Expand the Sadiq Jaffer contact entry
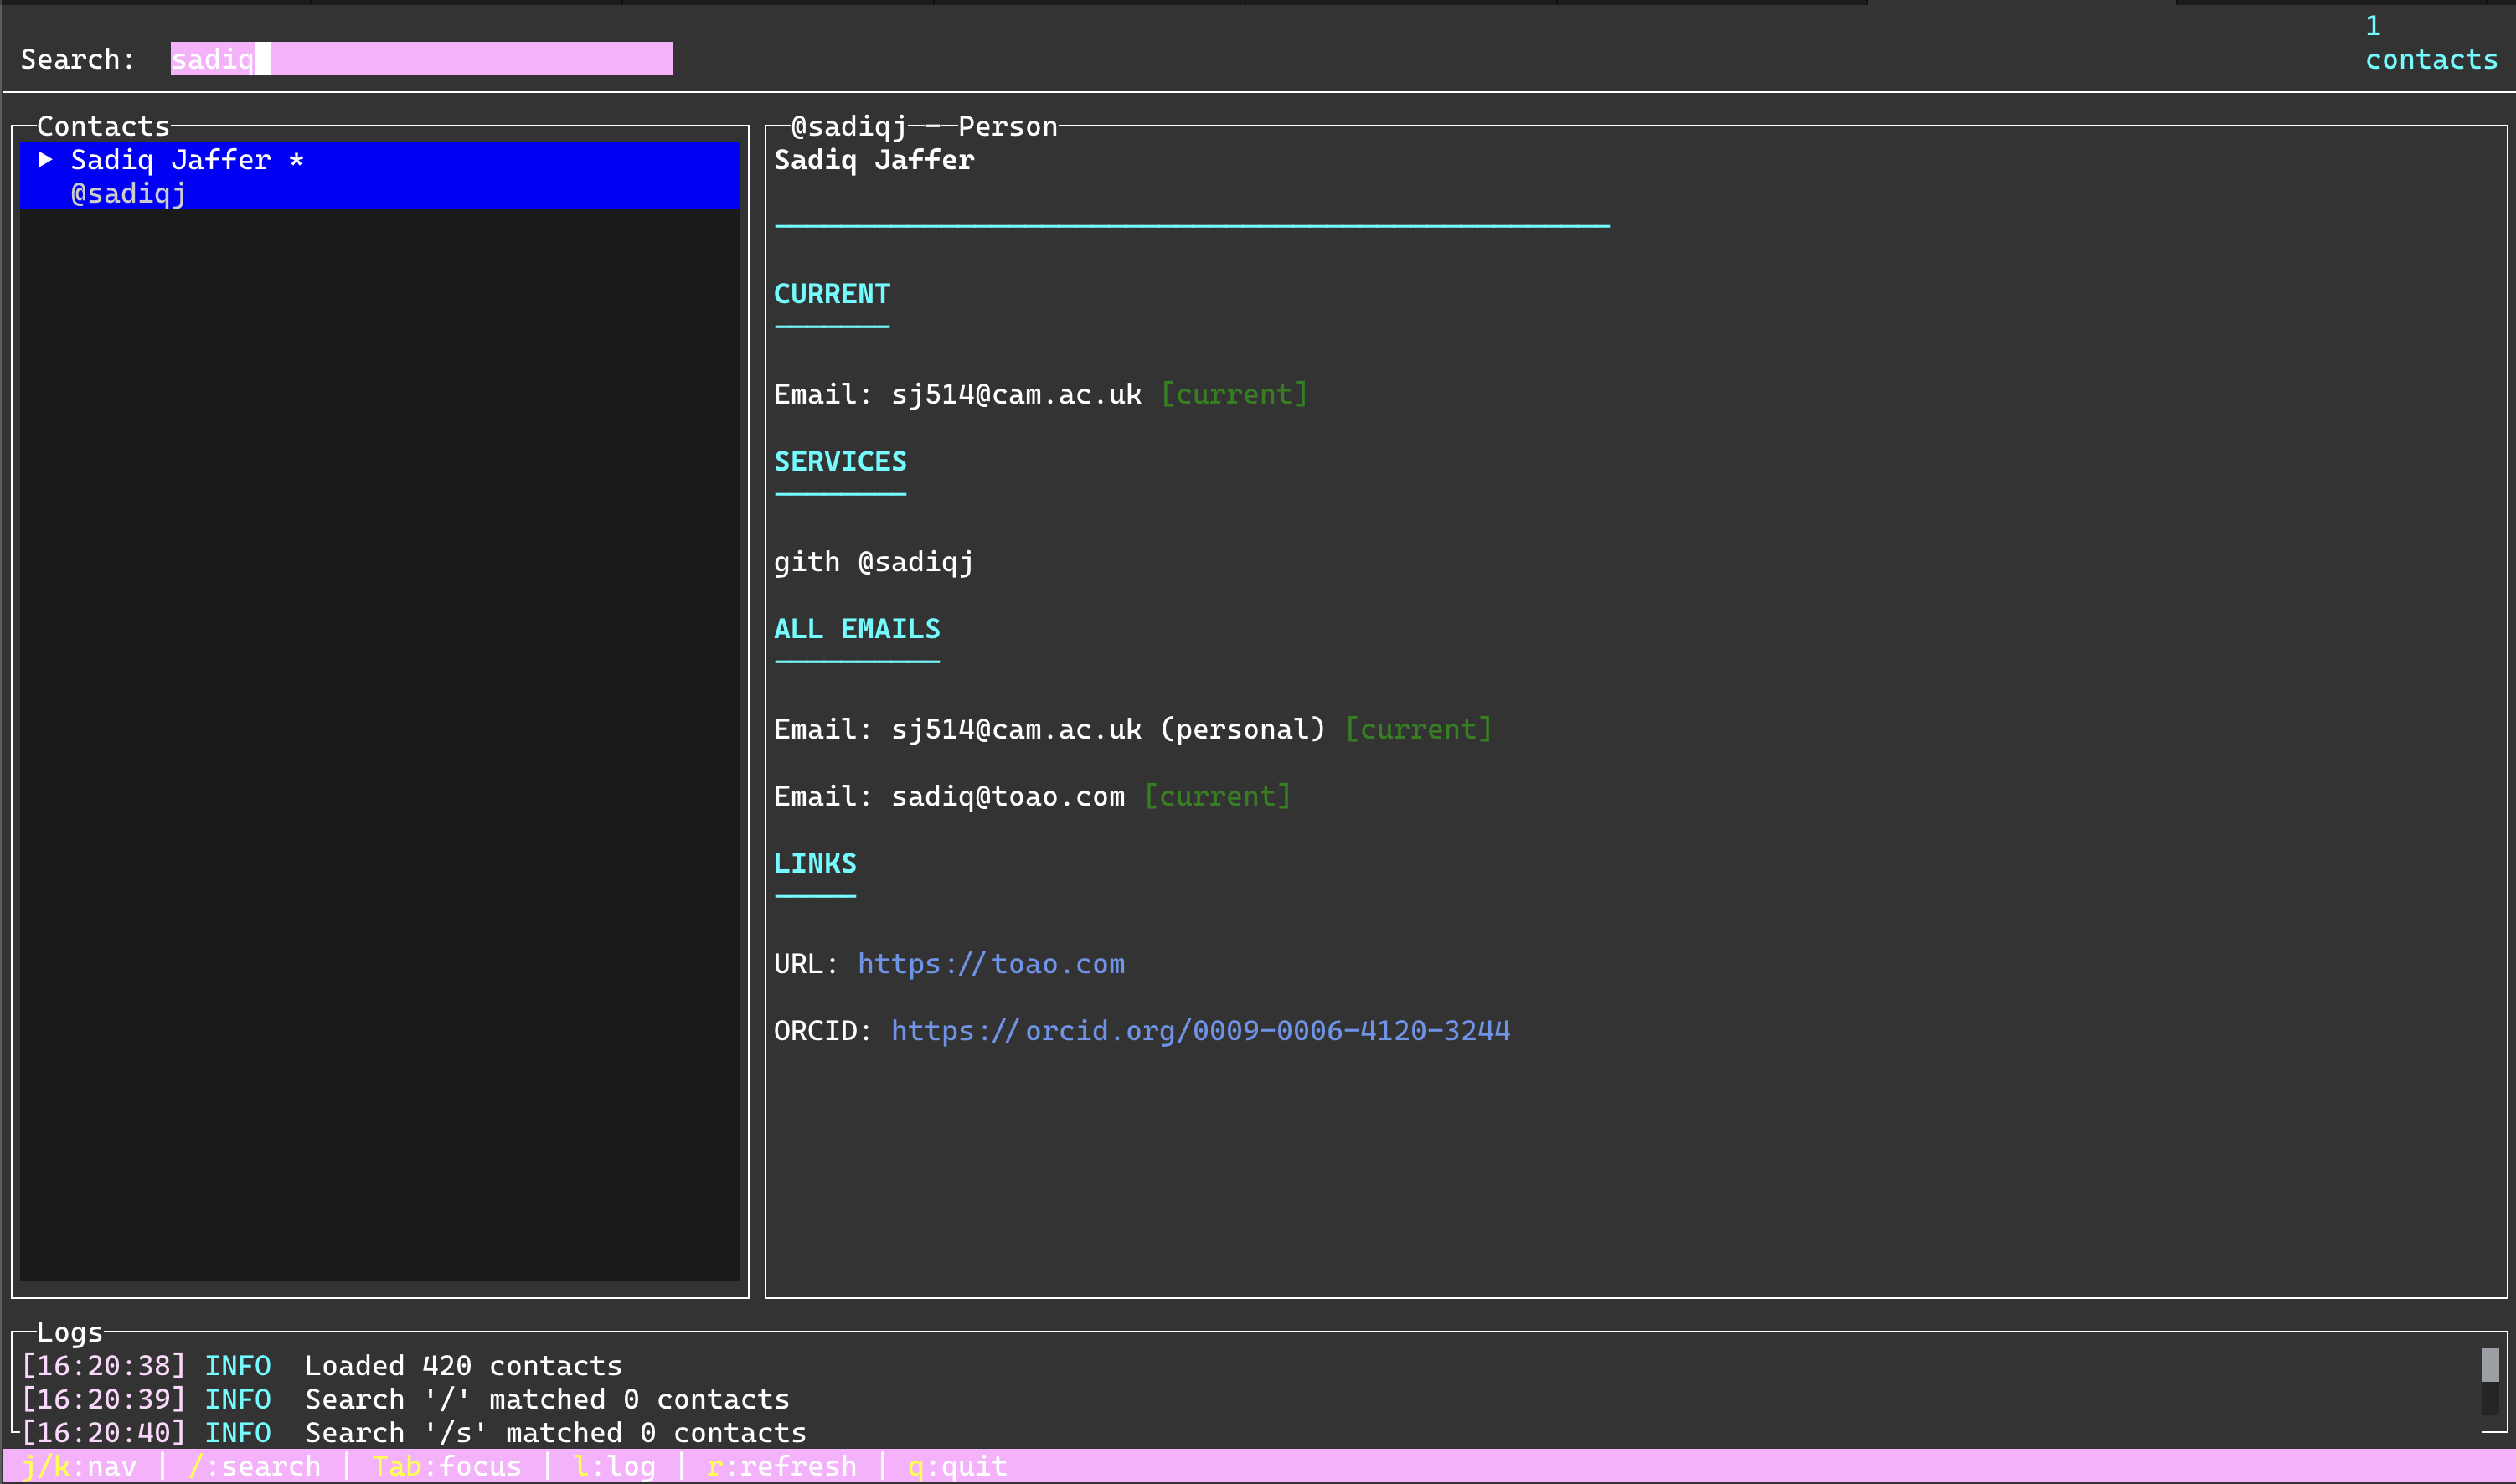The image size is (2516, 1484). point(46,158)
